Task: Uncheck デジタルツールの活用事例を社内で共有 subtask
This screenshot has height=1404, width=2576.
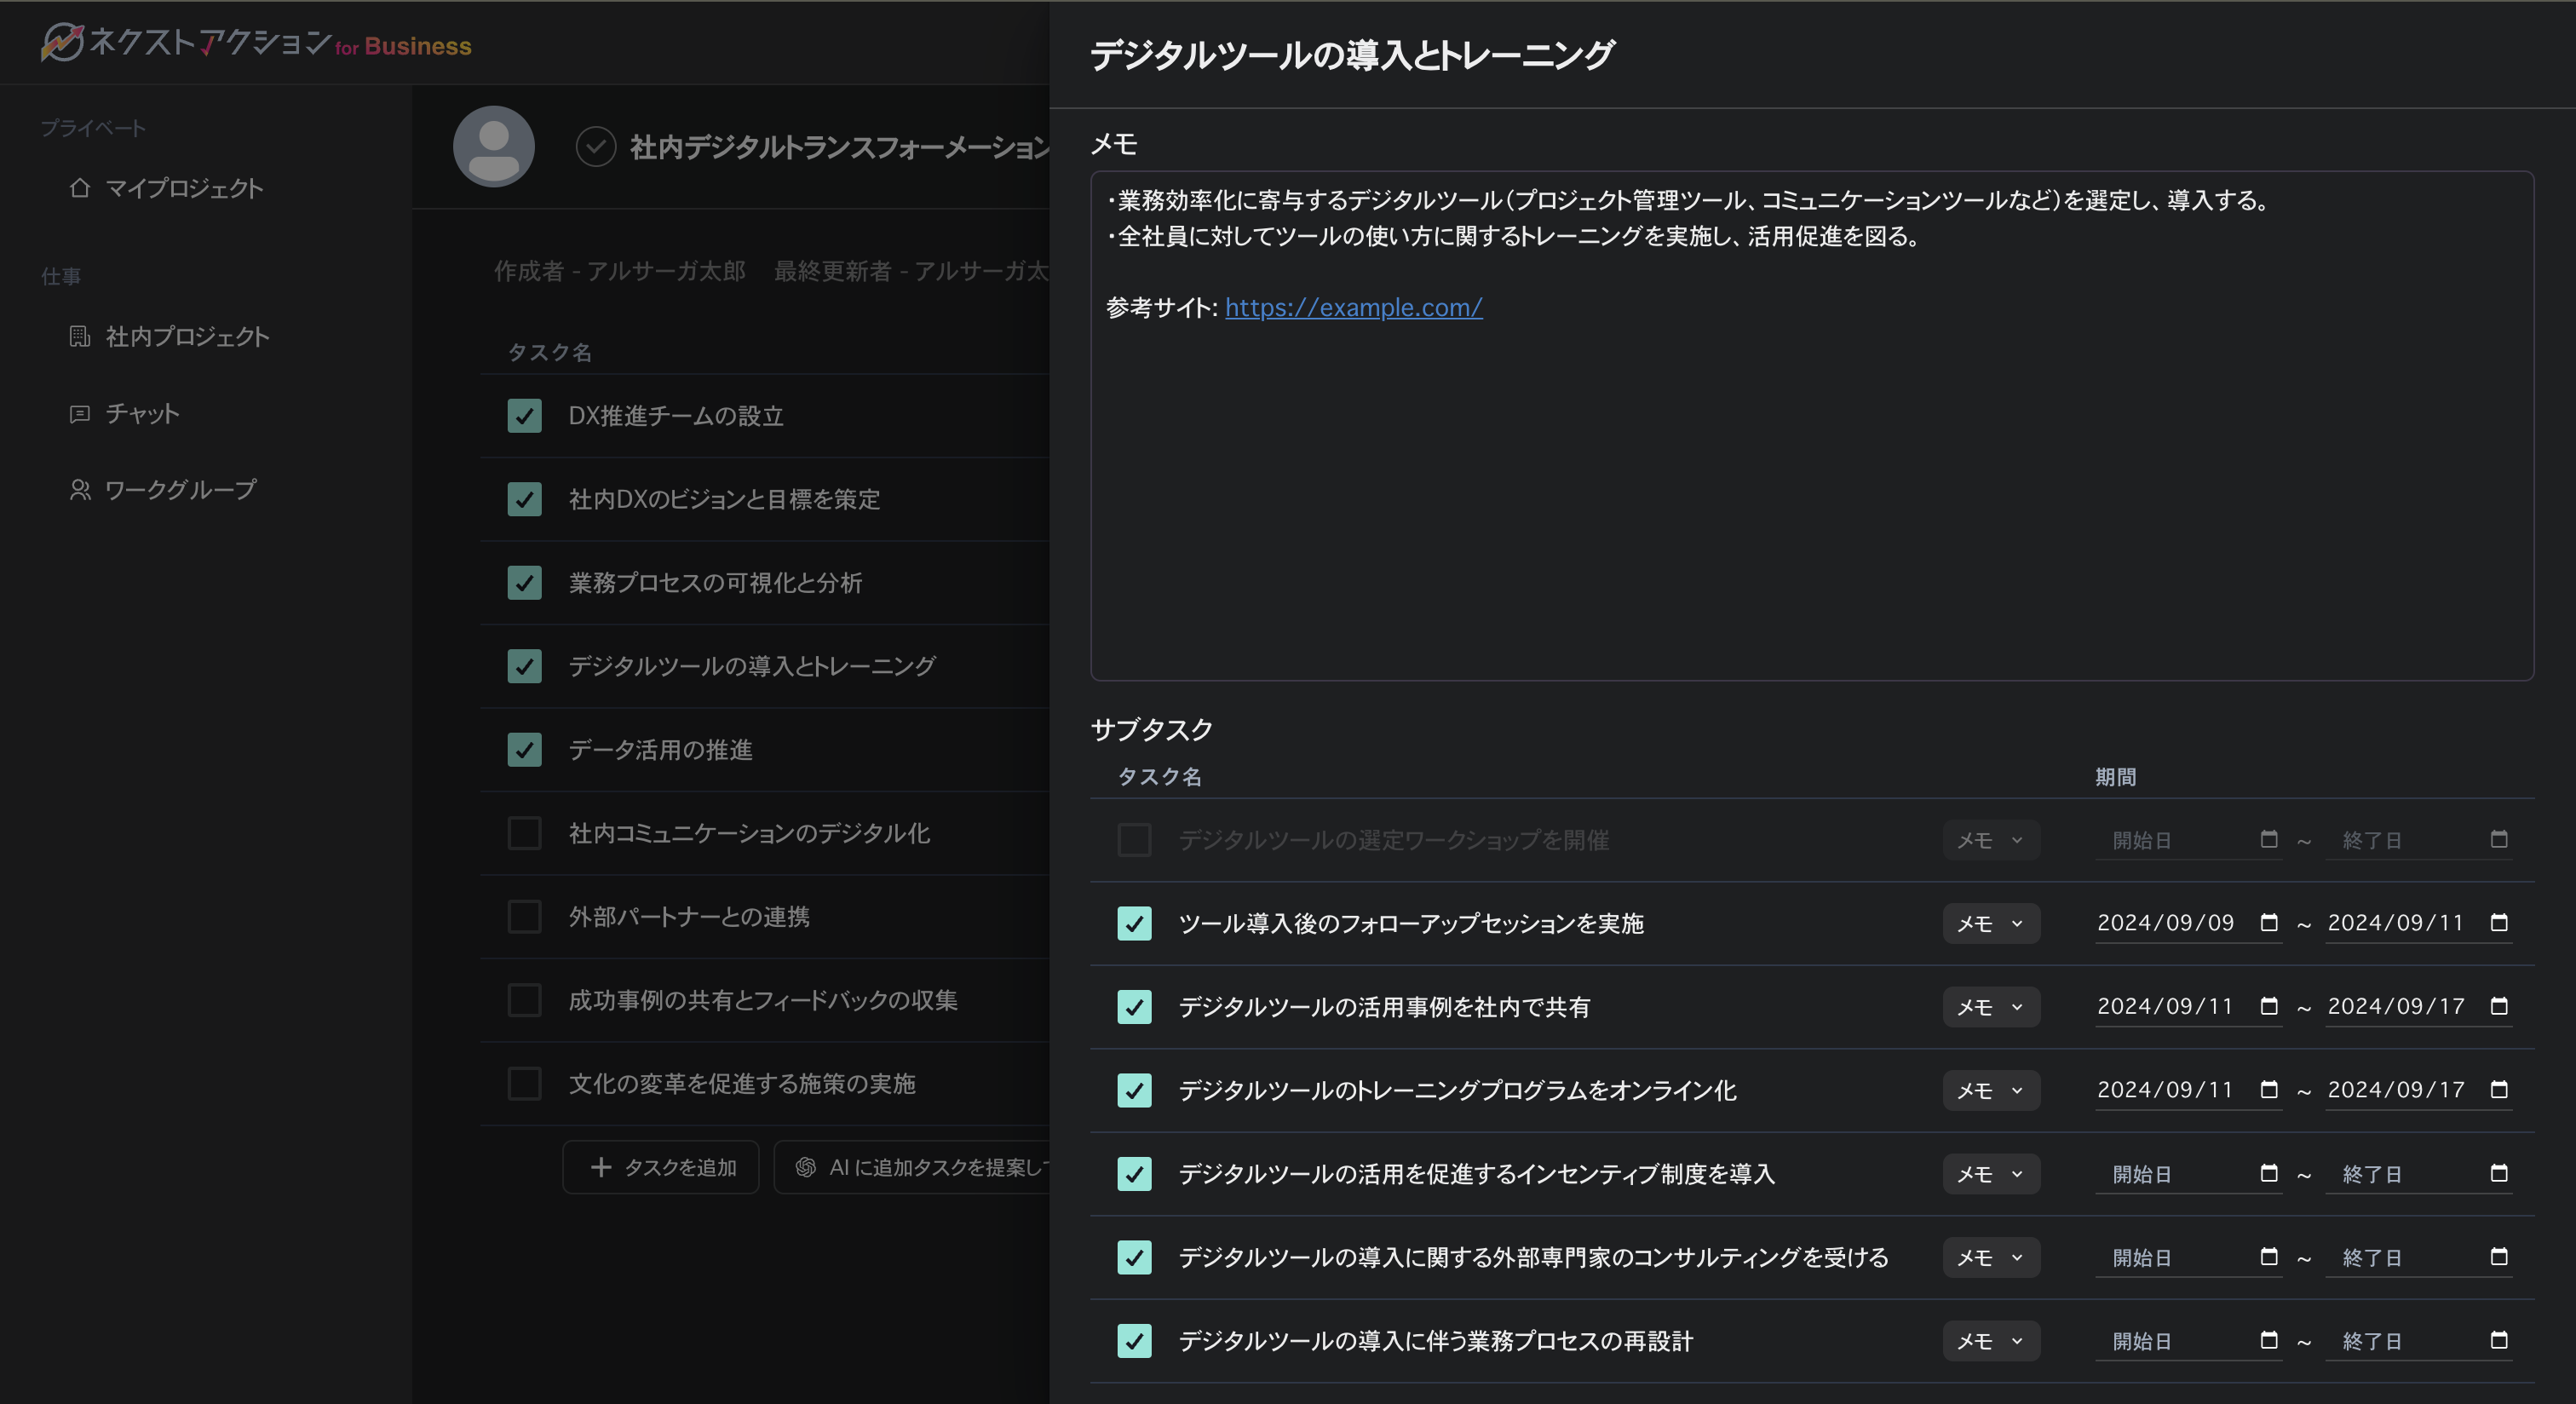Action: pyautogui.click(x=1135, y=1007)
